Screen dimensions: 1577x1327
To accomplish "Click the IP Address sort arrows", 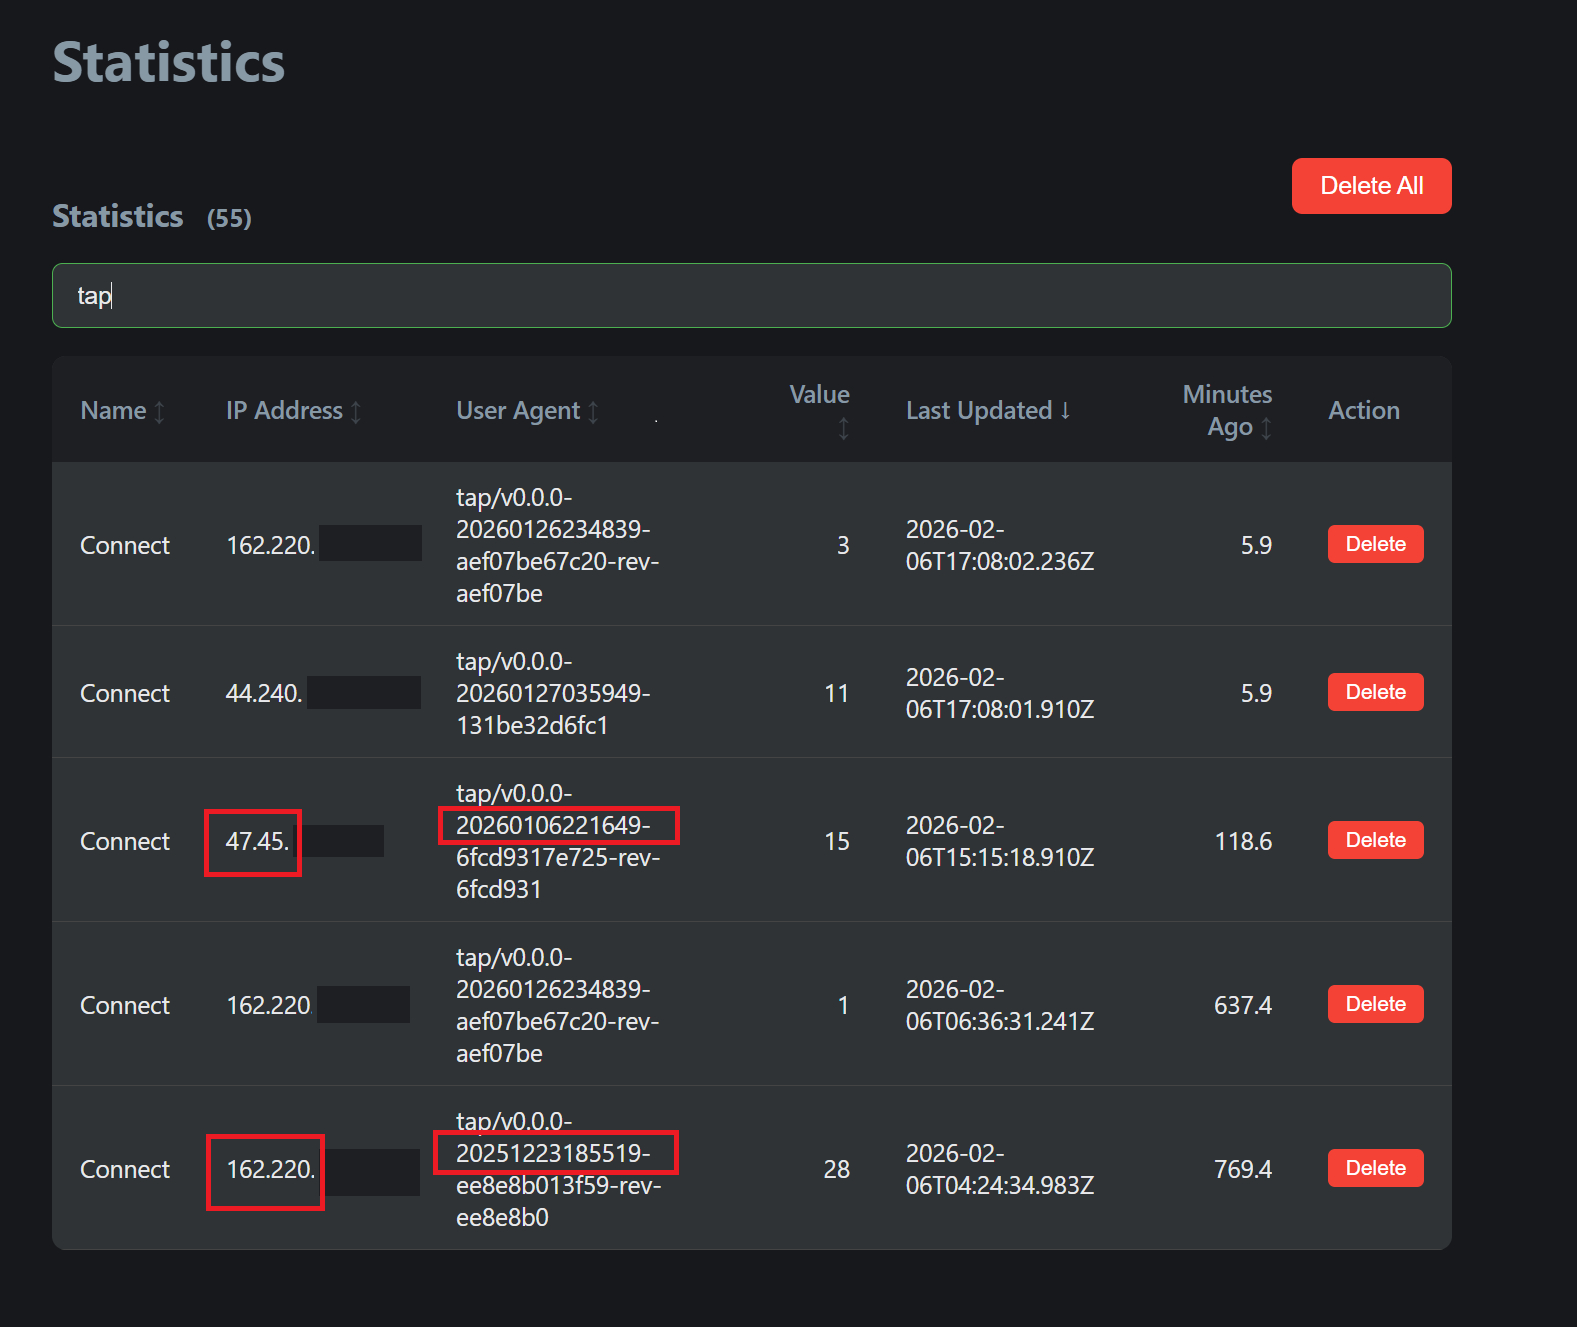I will pyautogui.click(x=356, y=412).
